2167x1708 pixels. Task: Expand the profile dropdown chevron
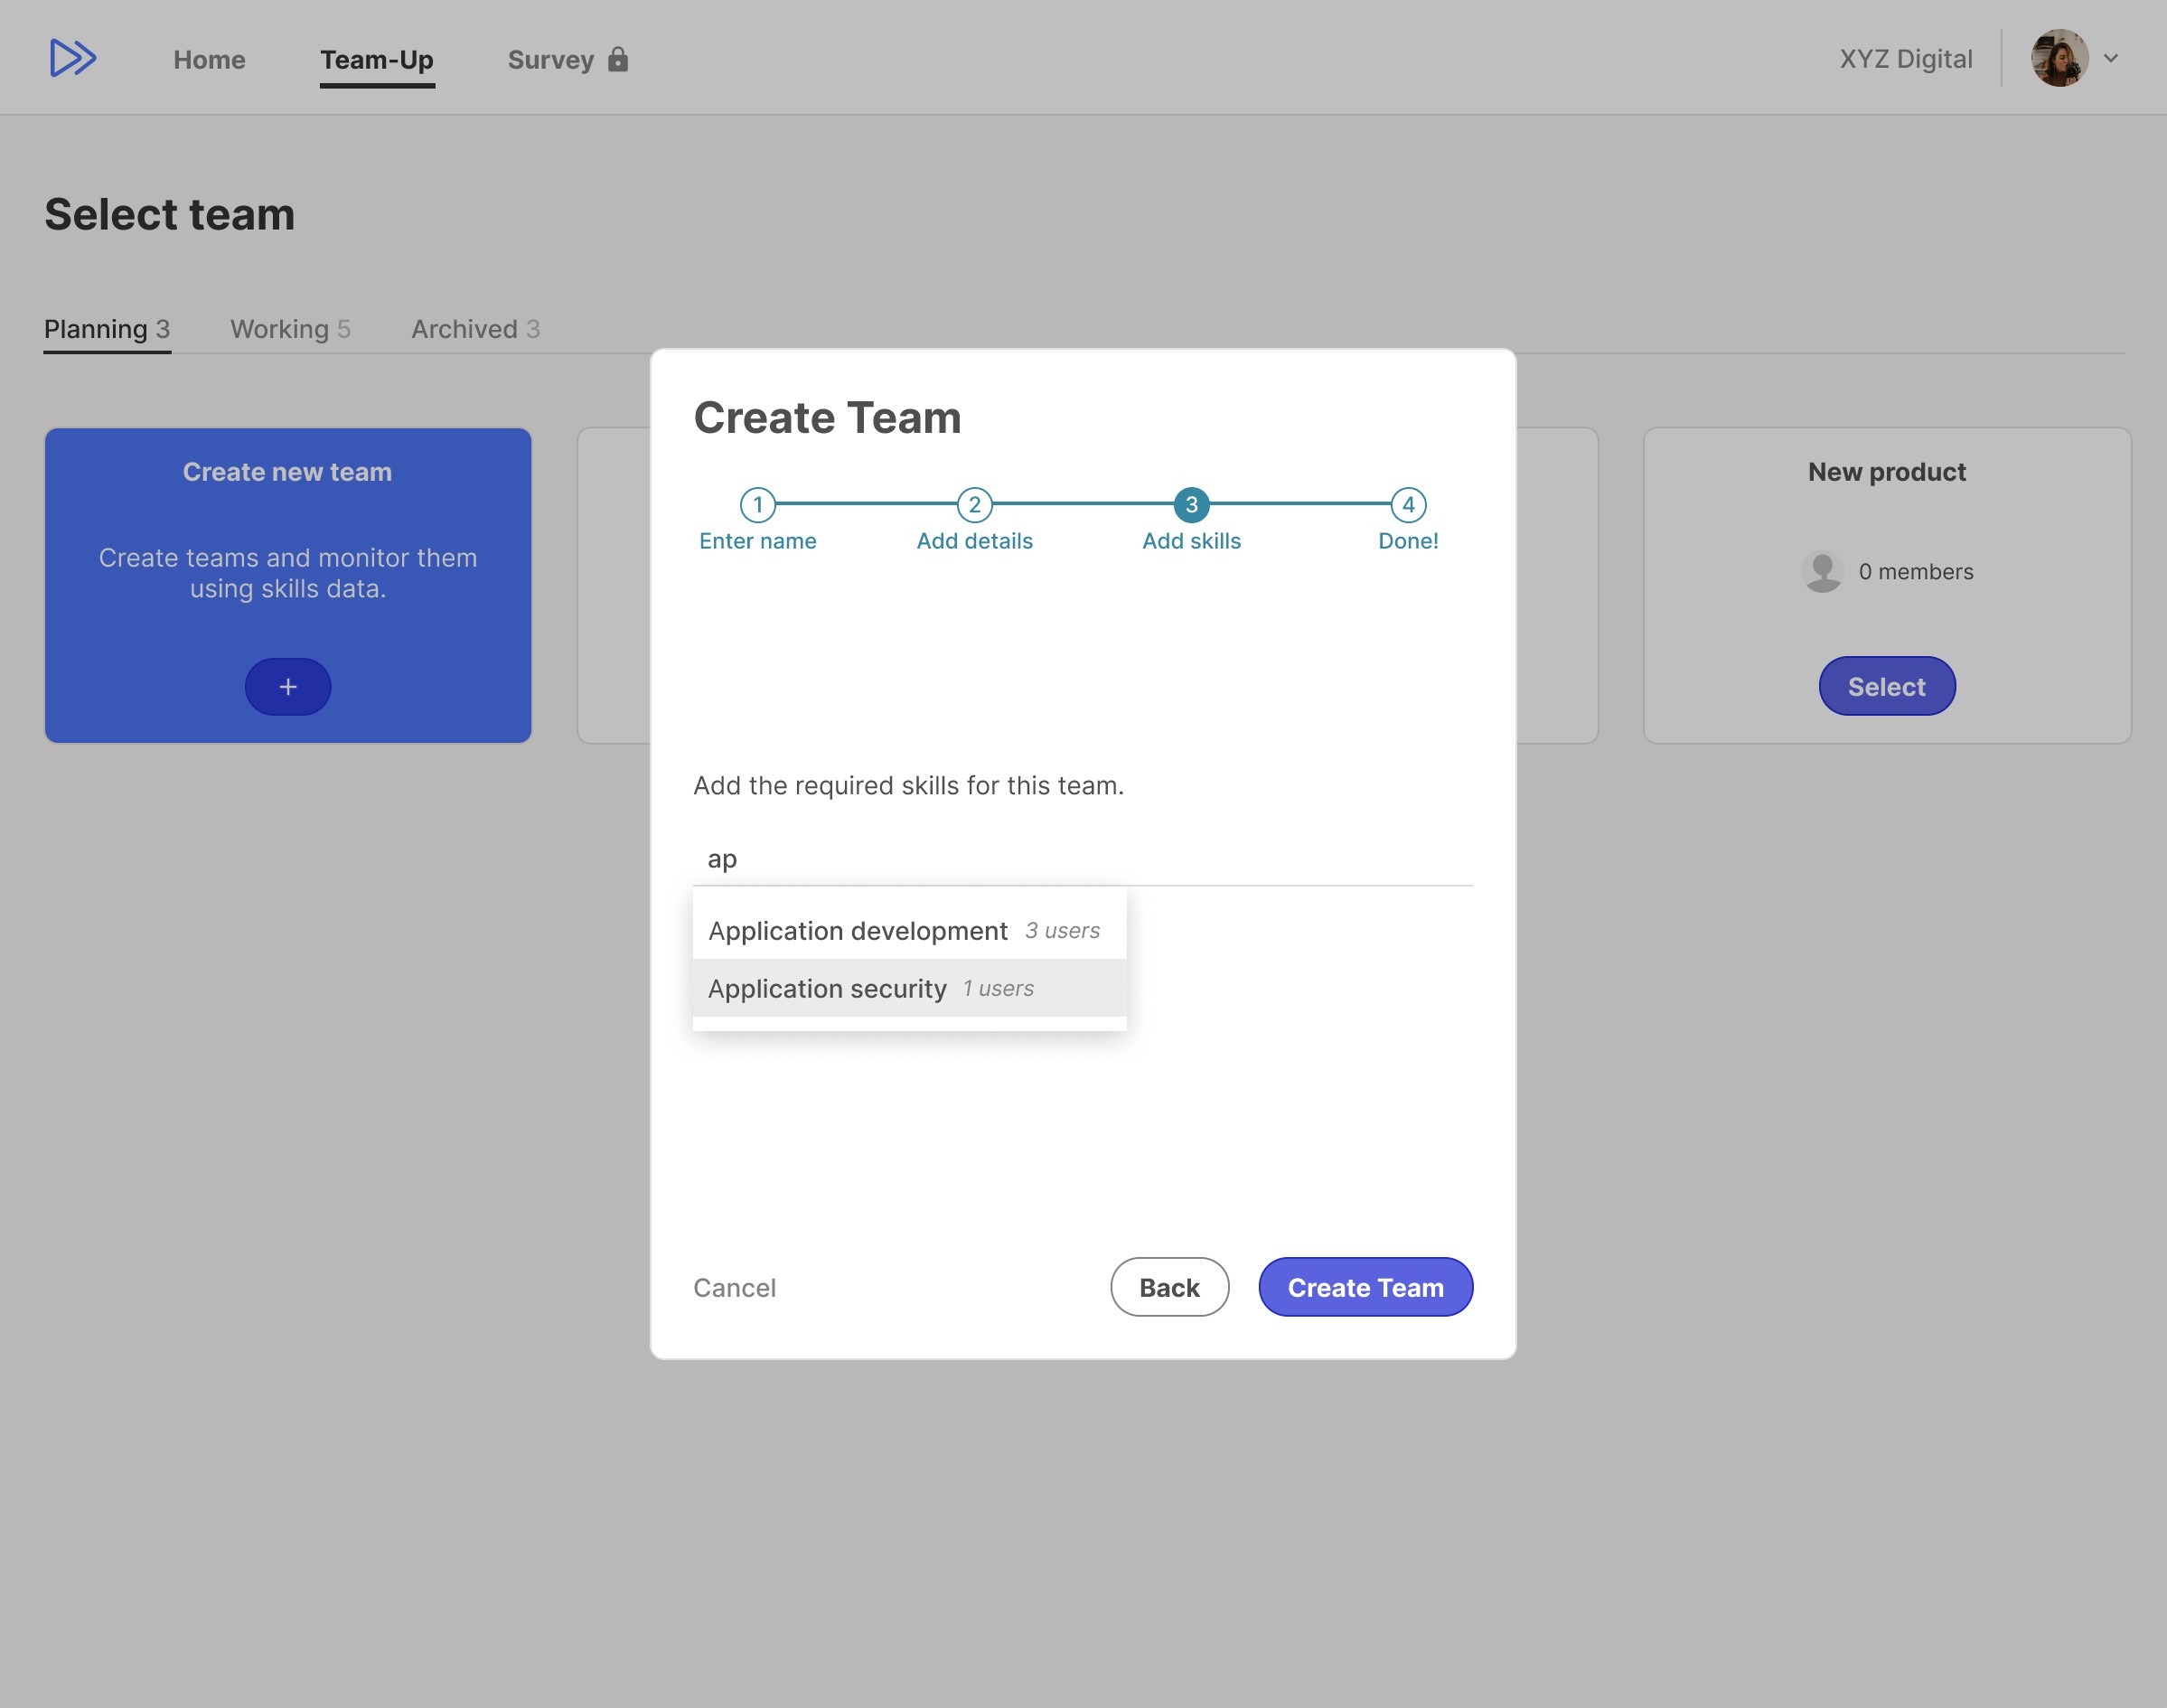[2111, 58]
